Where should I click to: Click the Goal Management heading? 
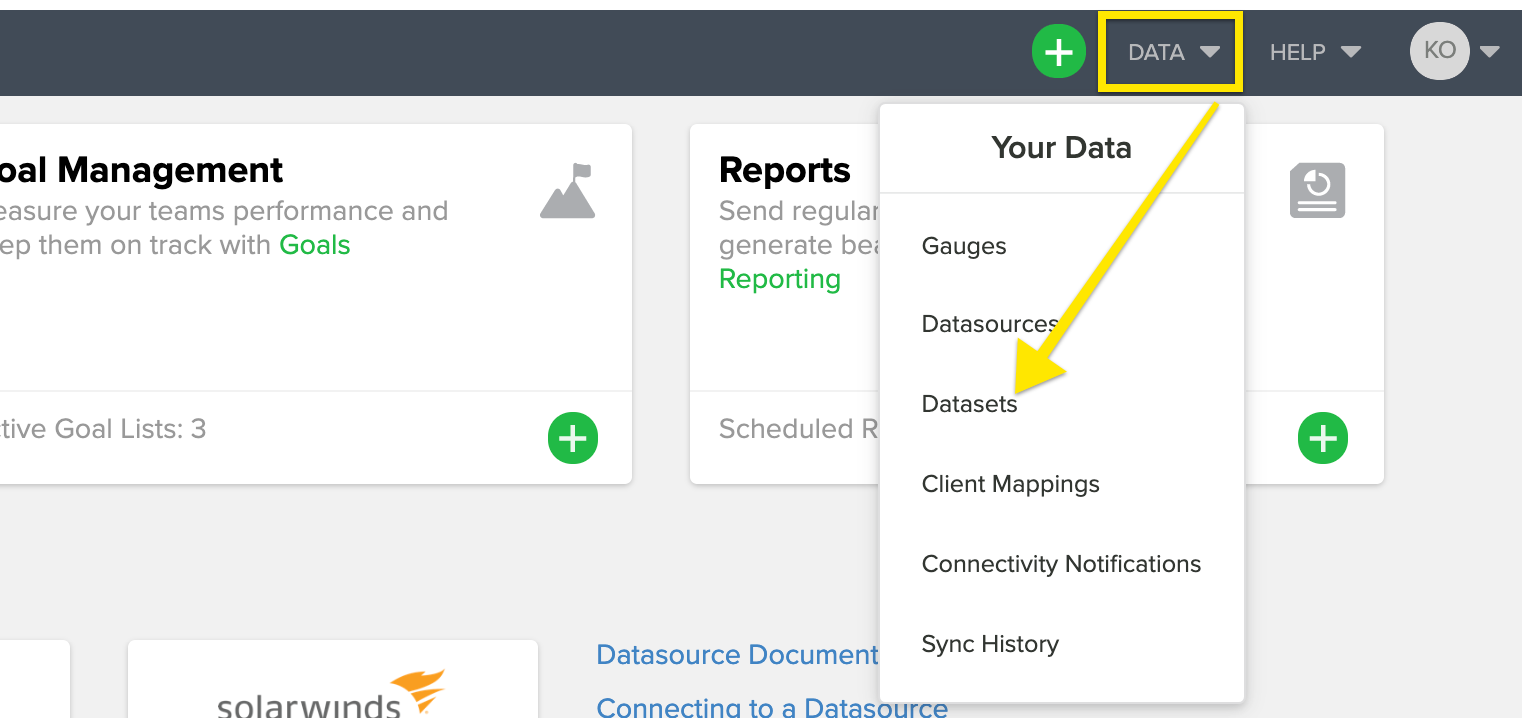(x=141, y=170)
